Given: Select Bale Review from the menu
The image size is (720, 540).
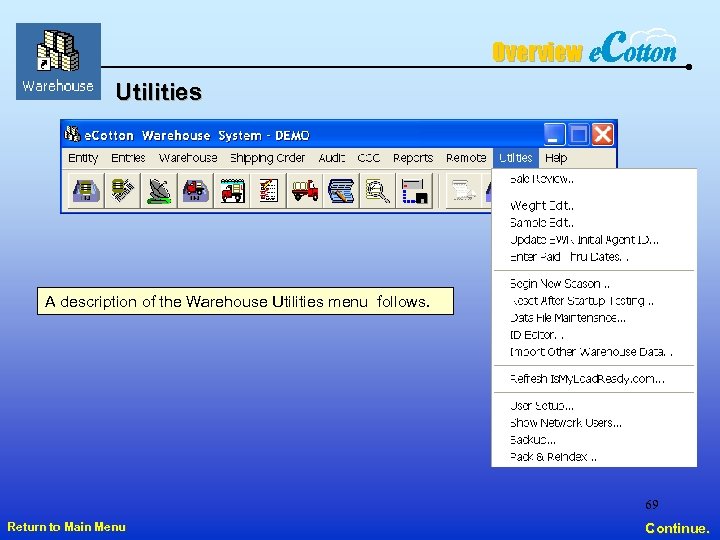Looking at the screenshot, I should pyautogui.click(x=542, y=179).
